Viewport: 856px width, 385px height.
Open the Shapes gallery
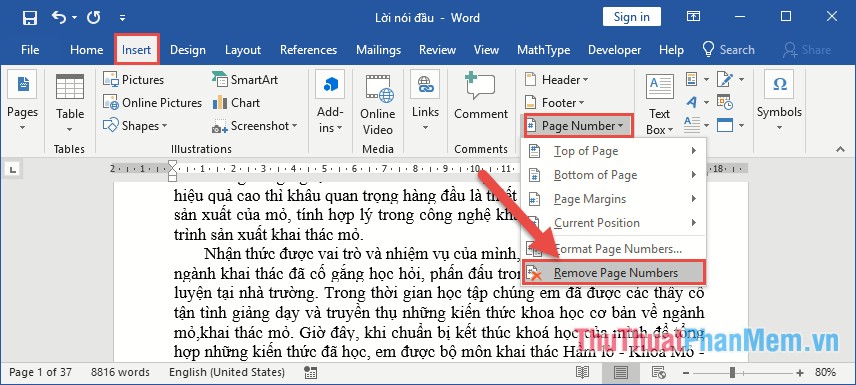pyautogui.click(x=135, y=126)
